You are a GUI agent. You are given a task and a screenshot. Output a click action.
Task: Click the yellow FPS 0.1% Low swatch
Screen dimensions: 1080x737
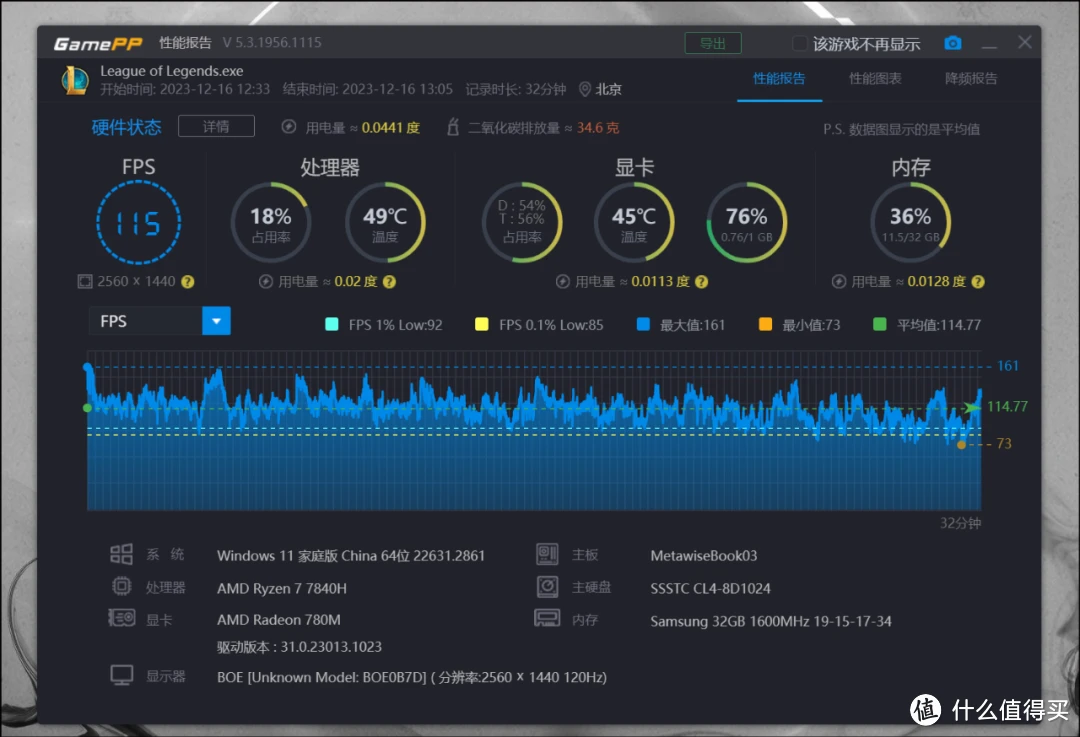coord(482,324)
